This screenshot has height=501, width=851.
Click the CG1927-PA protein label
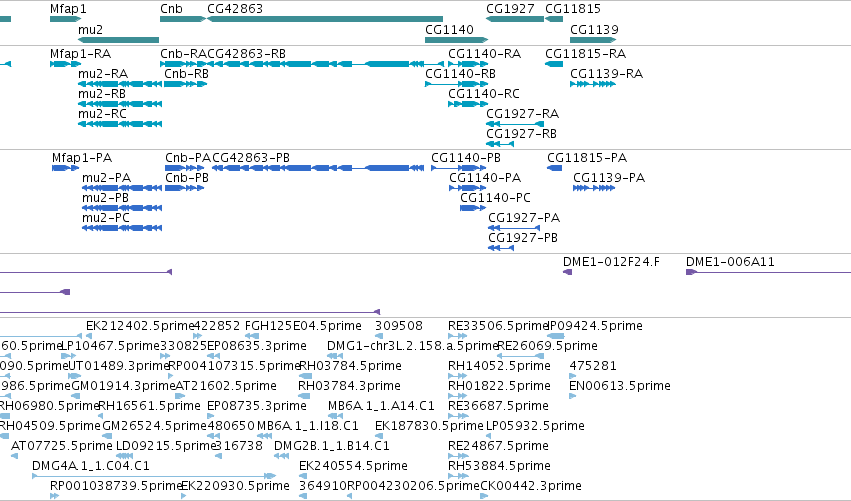[x=524, y=218]
